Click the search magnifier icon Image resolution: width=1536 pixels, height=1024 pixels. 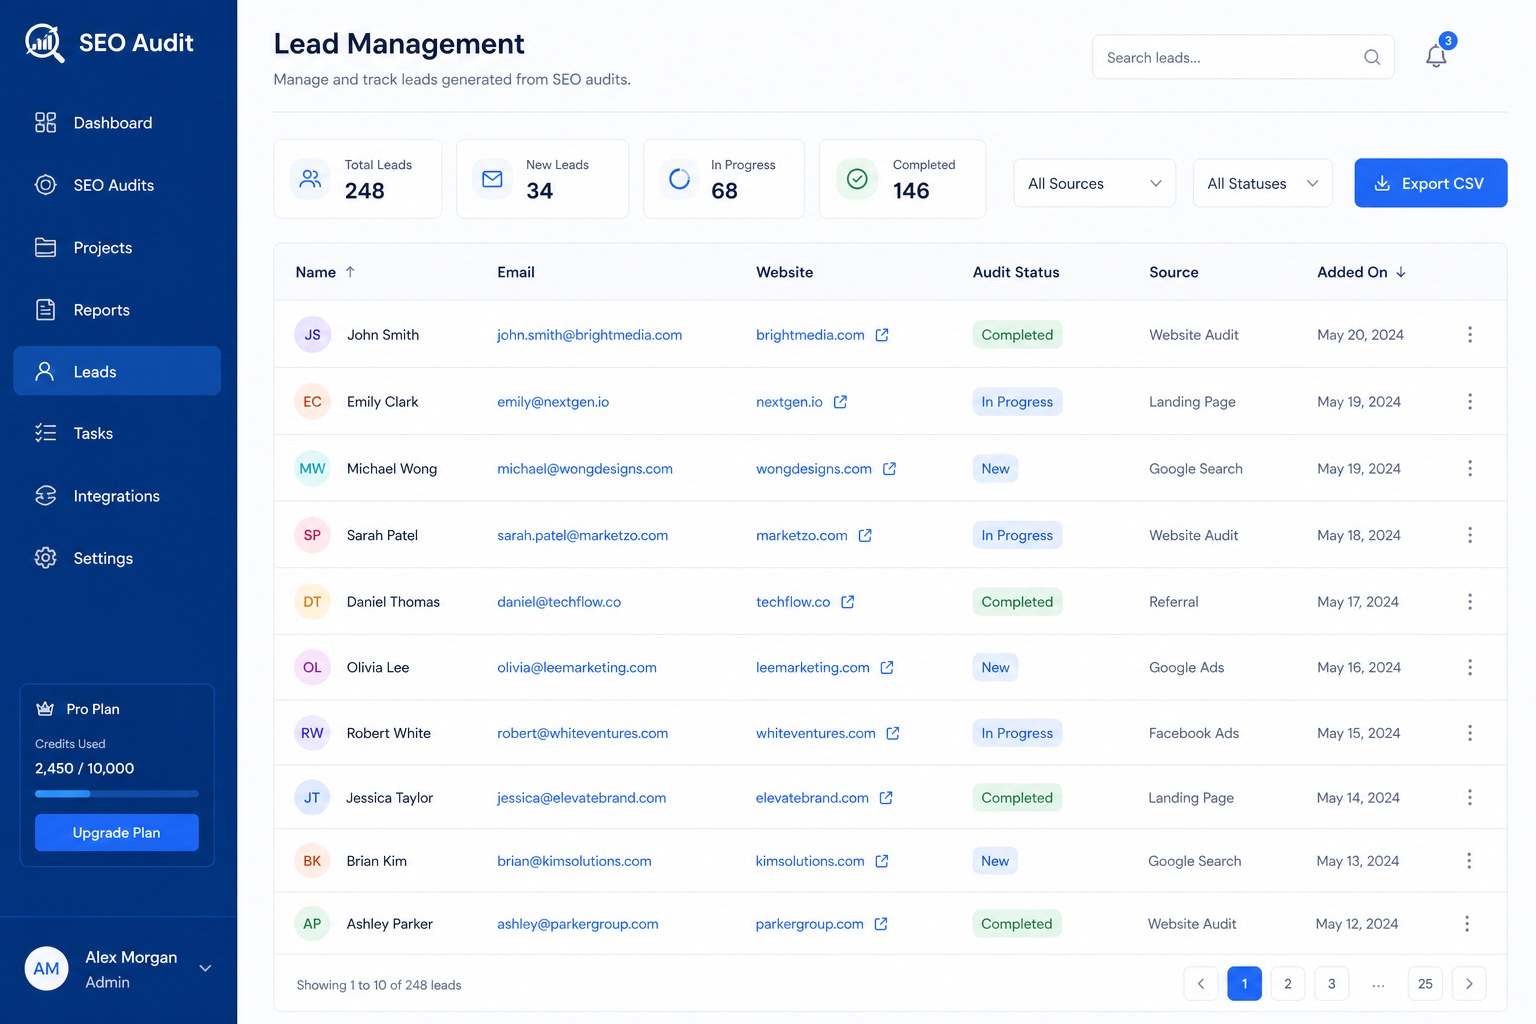click(x=1372, y=57)
